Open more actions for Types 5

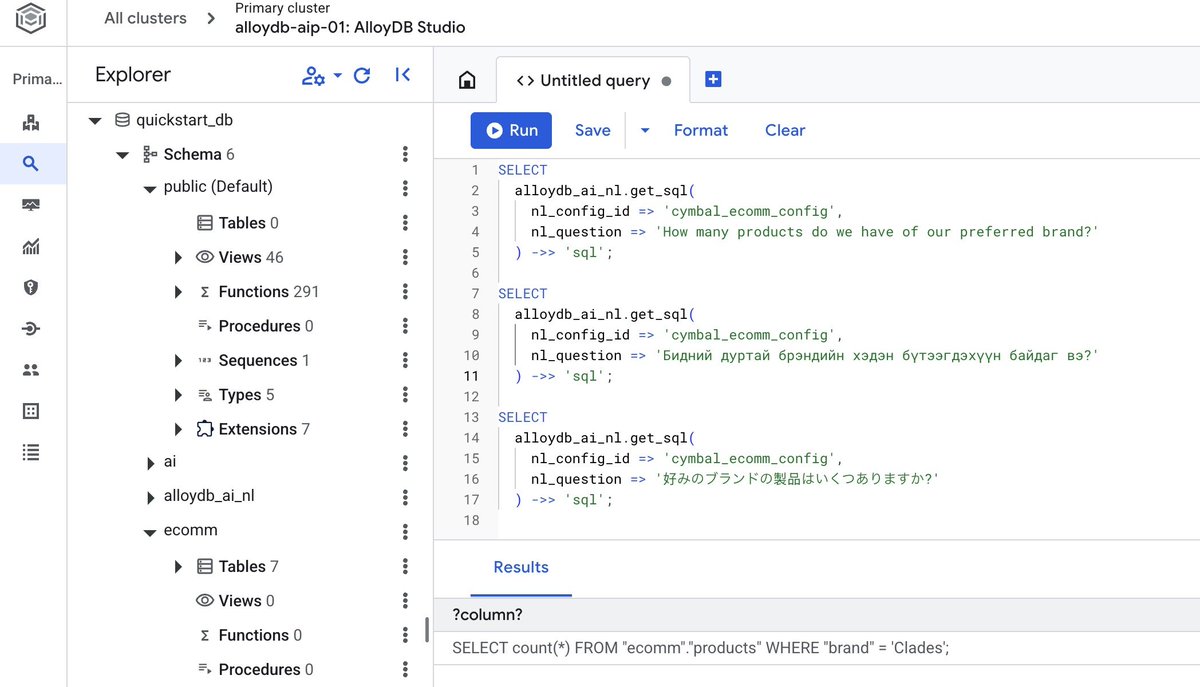click(x=405, y=394)
